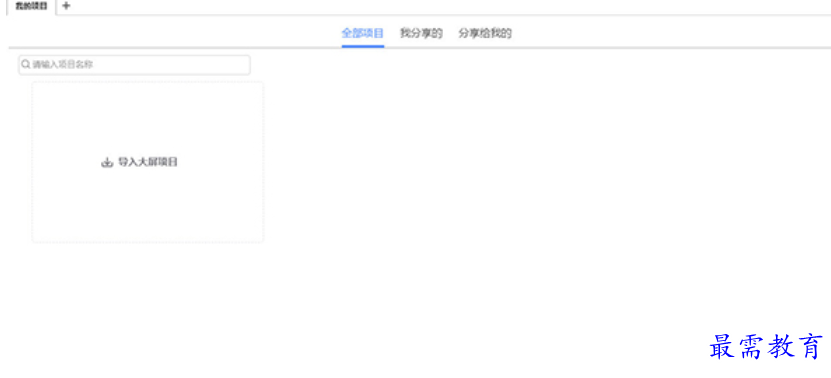Switch to the 分享给我的 tab

coord(485,33)
